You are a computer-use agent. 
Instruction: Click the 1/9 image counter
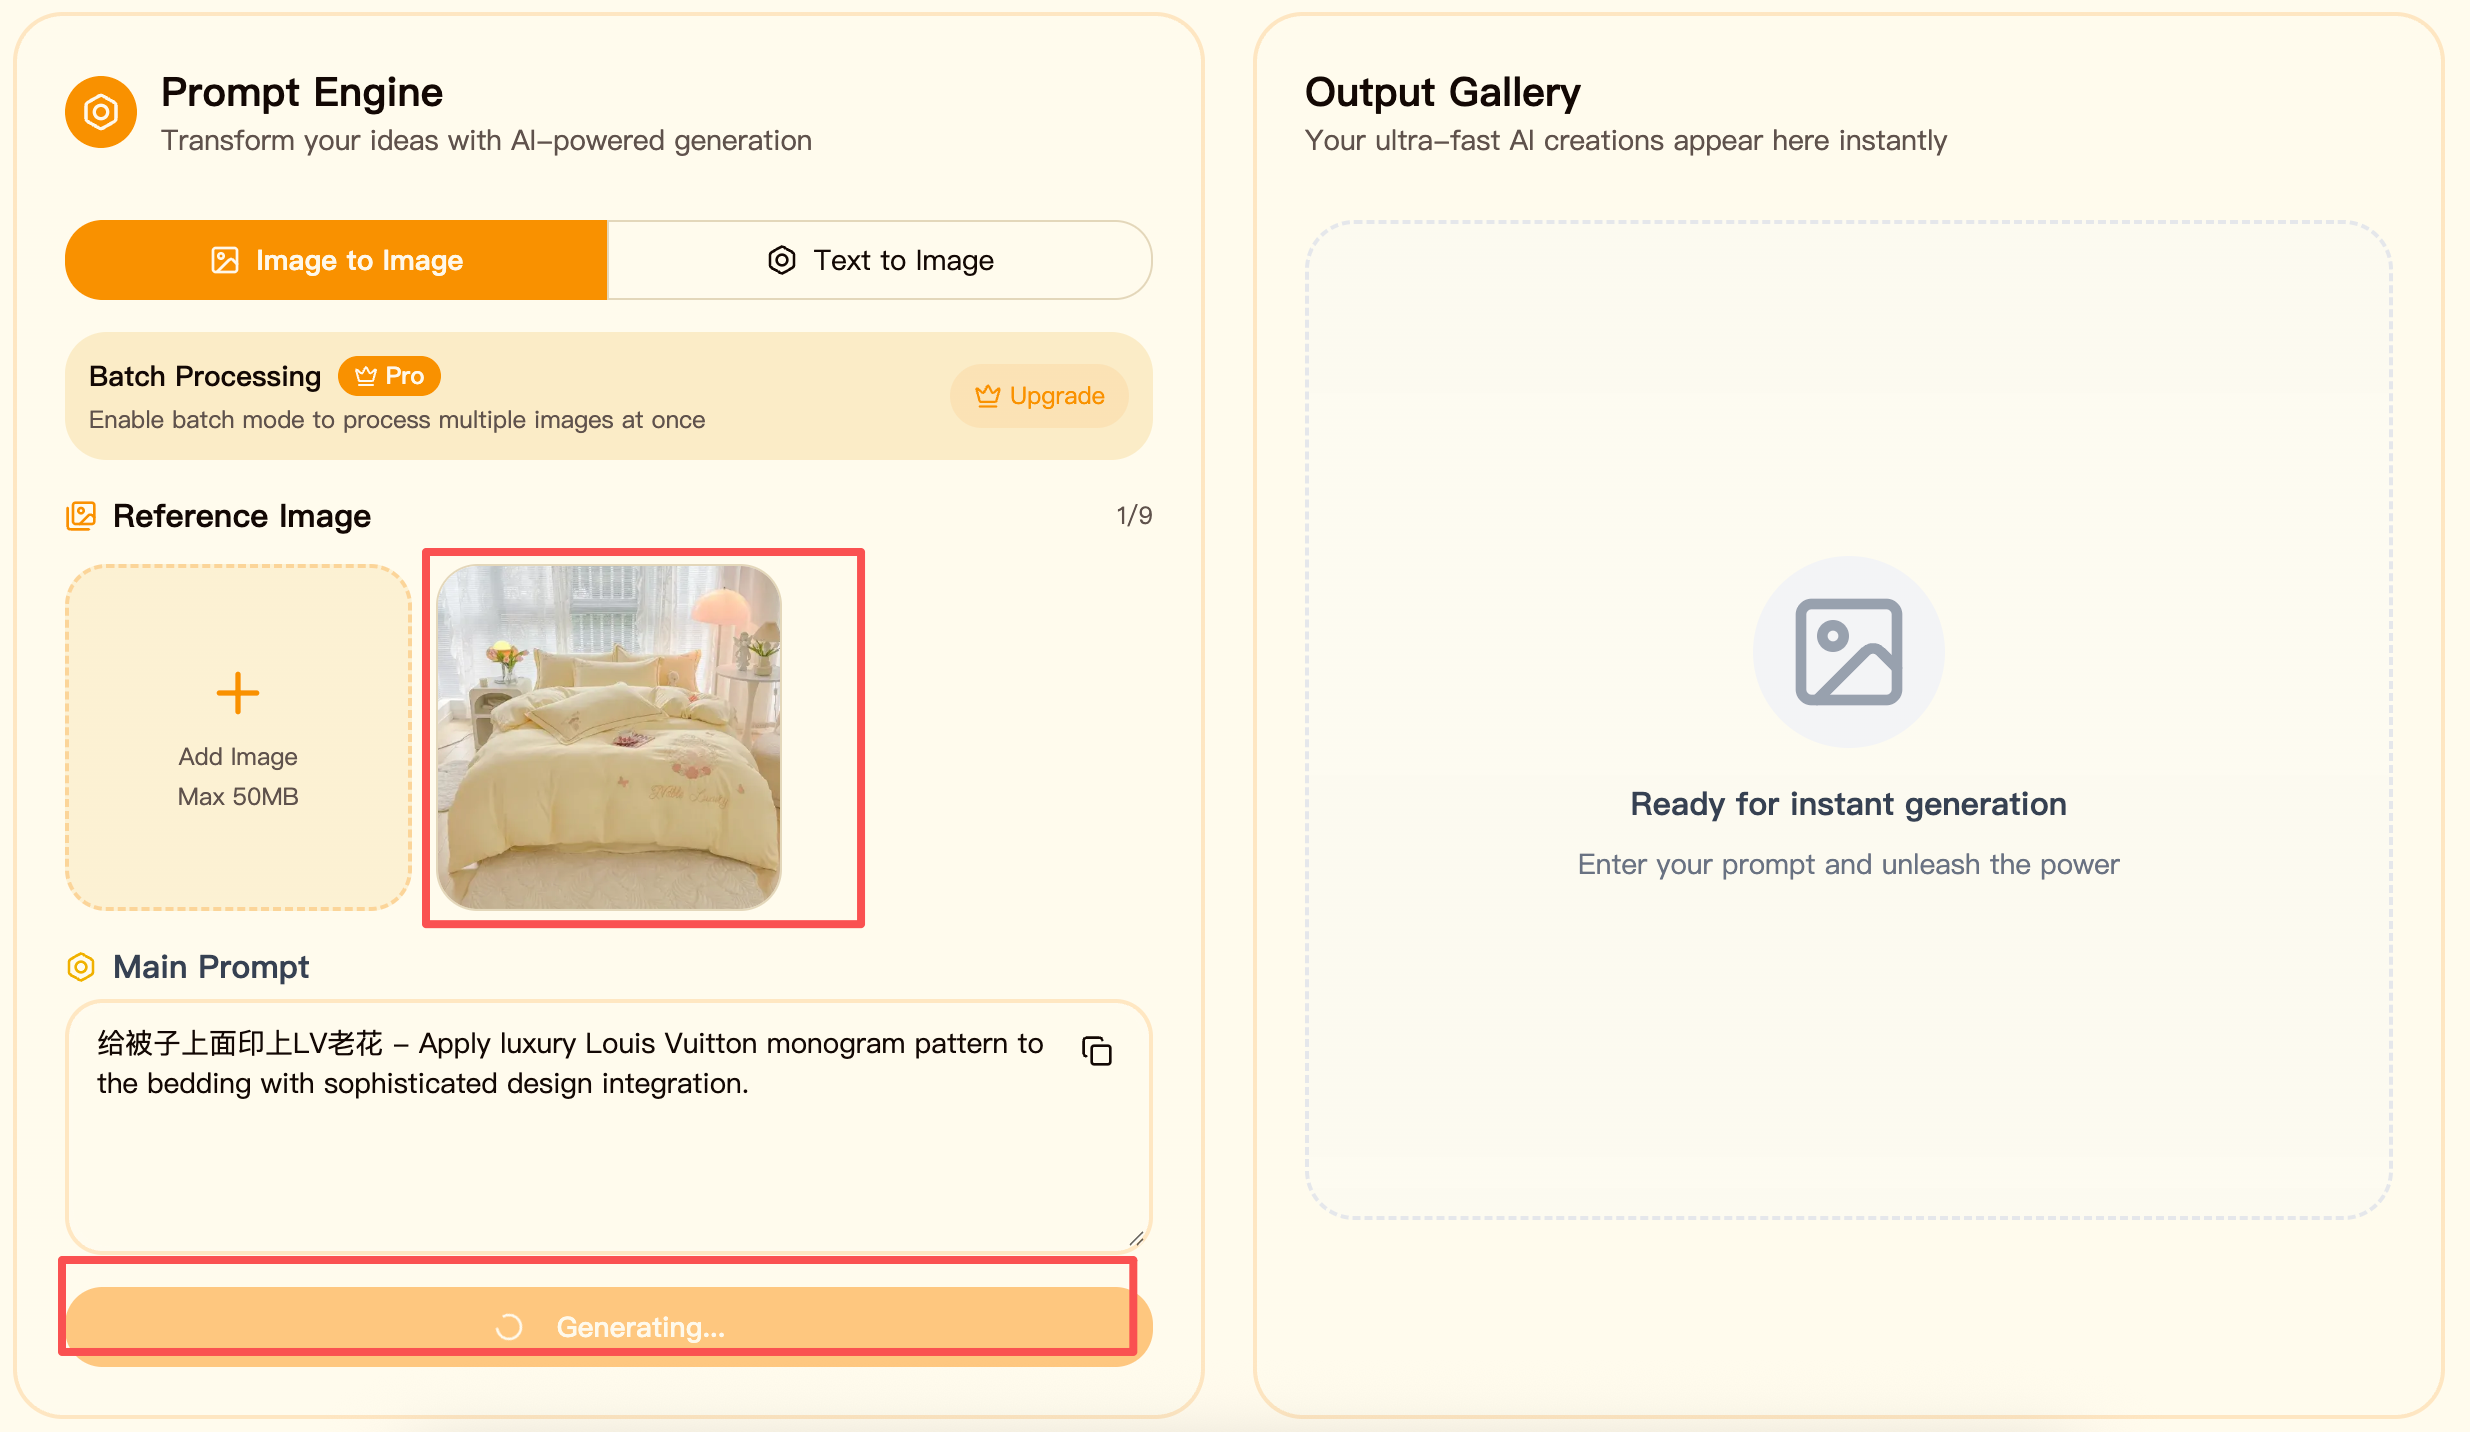[x=1134, y=516]
